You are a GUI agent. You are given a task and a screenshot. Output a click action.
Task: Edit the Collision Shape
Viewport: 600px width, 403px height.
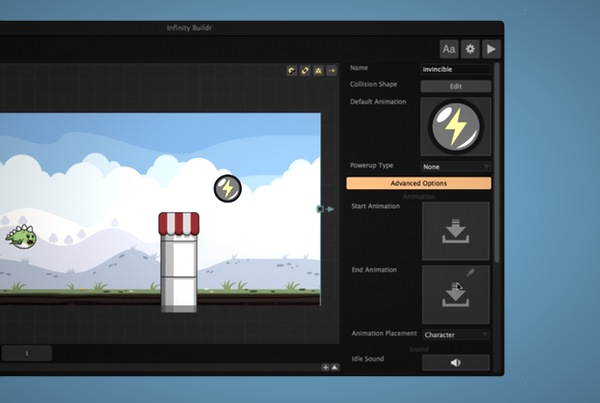tap(456, 86)
